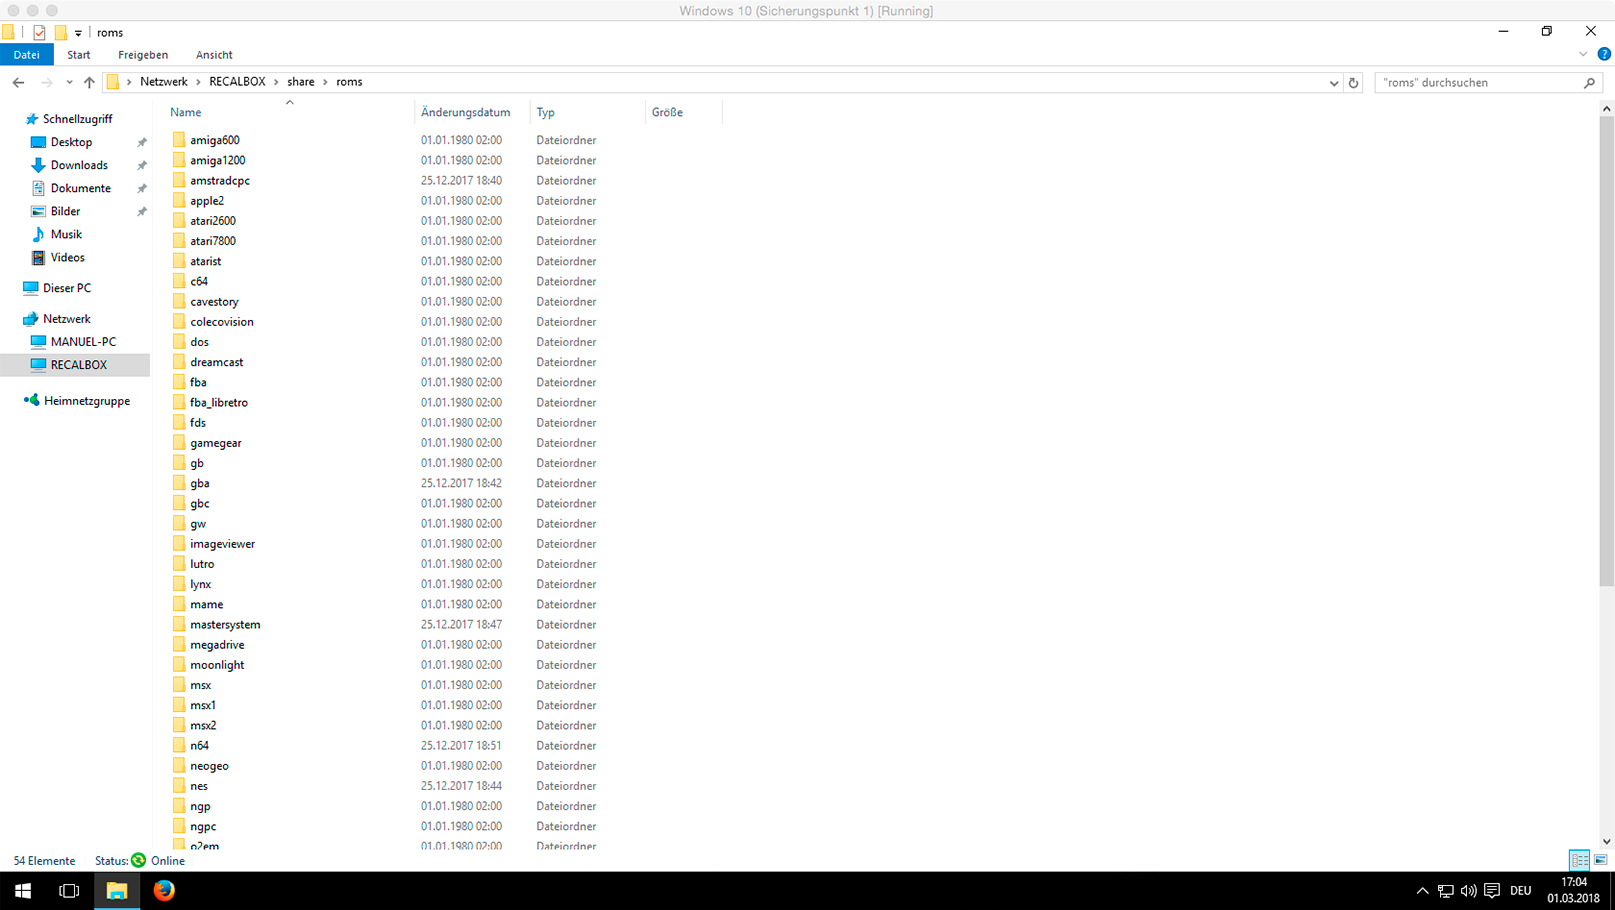Open Bilder in quick access
The width and height of the screenshot is (1615, 910).
(65, 211)
